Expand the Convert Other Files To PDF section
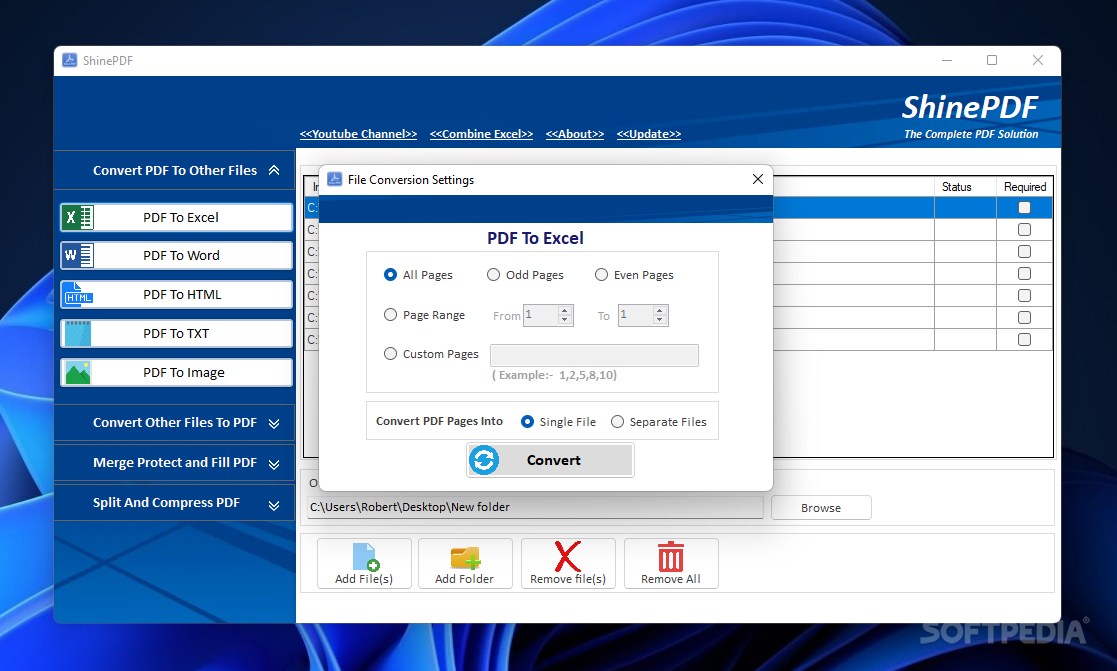Image resolution: width=1117 pixels, height=671 pixels. click(x=274, y=423)
